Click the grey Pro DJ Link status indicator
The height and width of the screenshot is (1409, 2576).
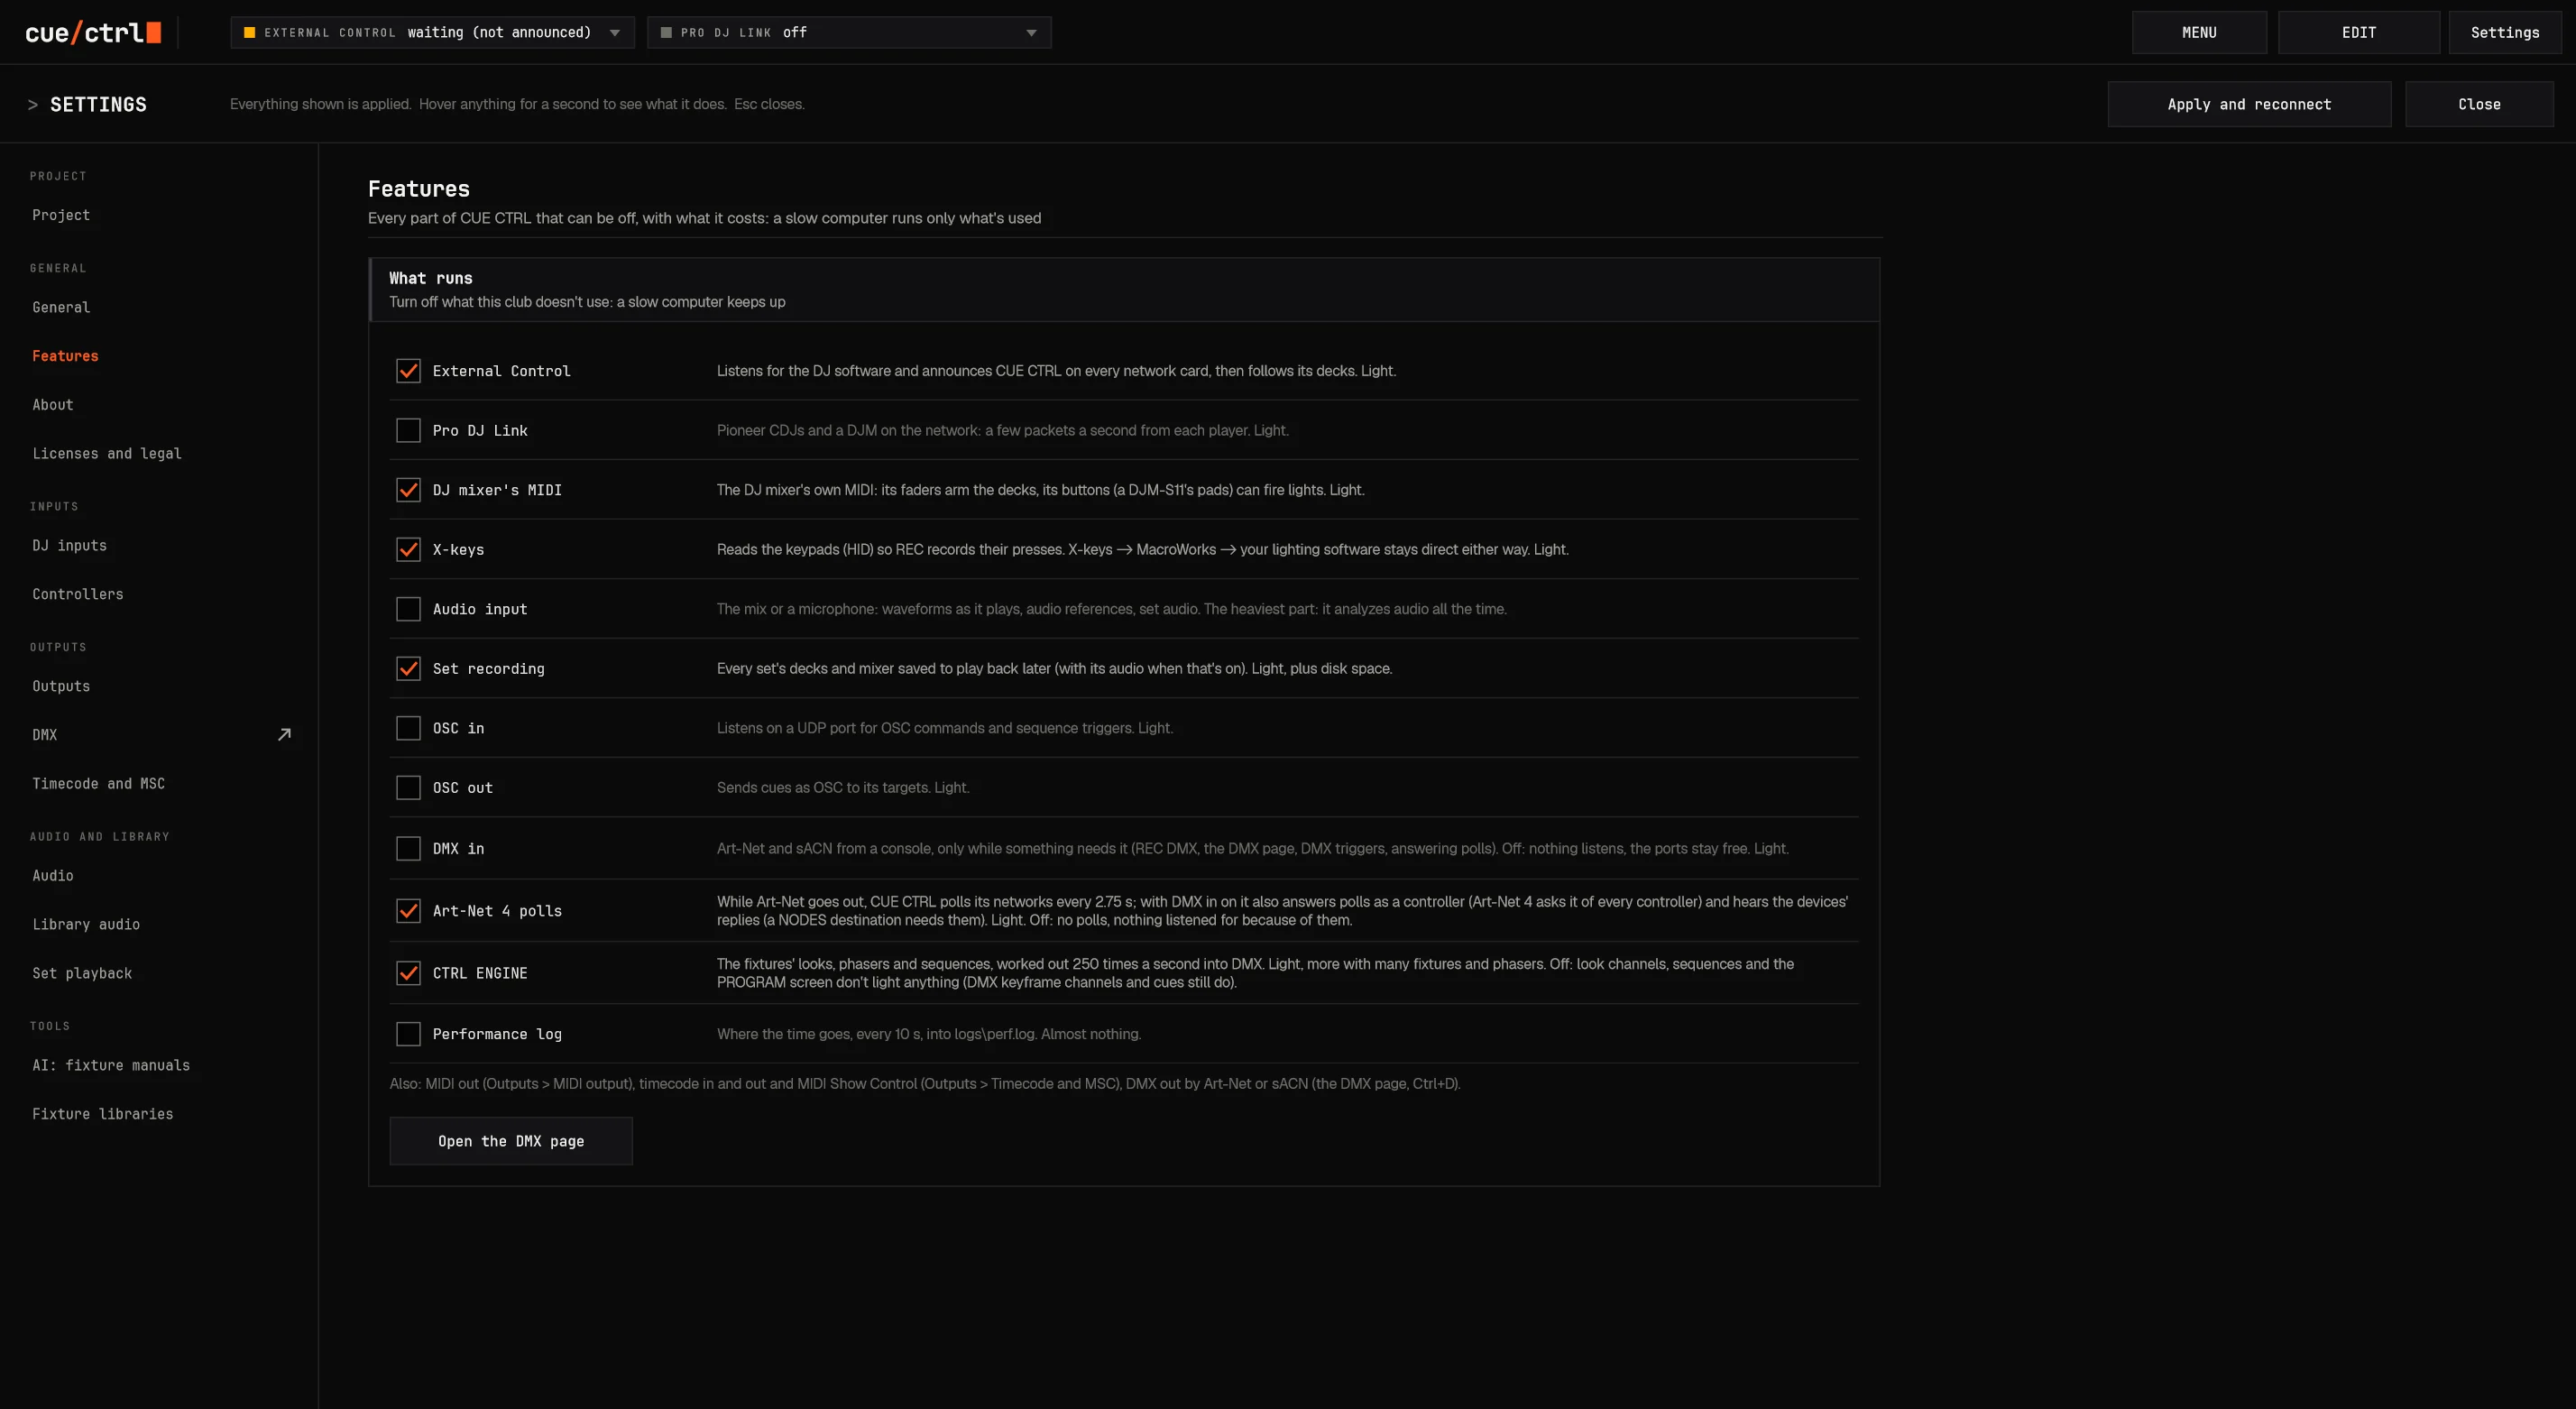pos(666,32)
